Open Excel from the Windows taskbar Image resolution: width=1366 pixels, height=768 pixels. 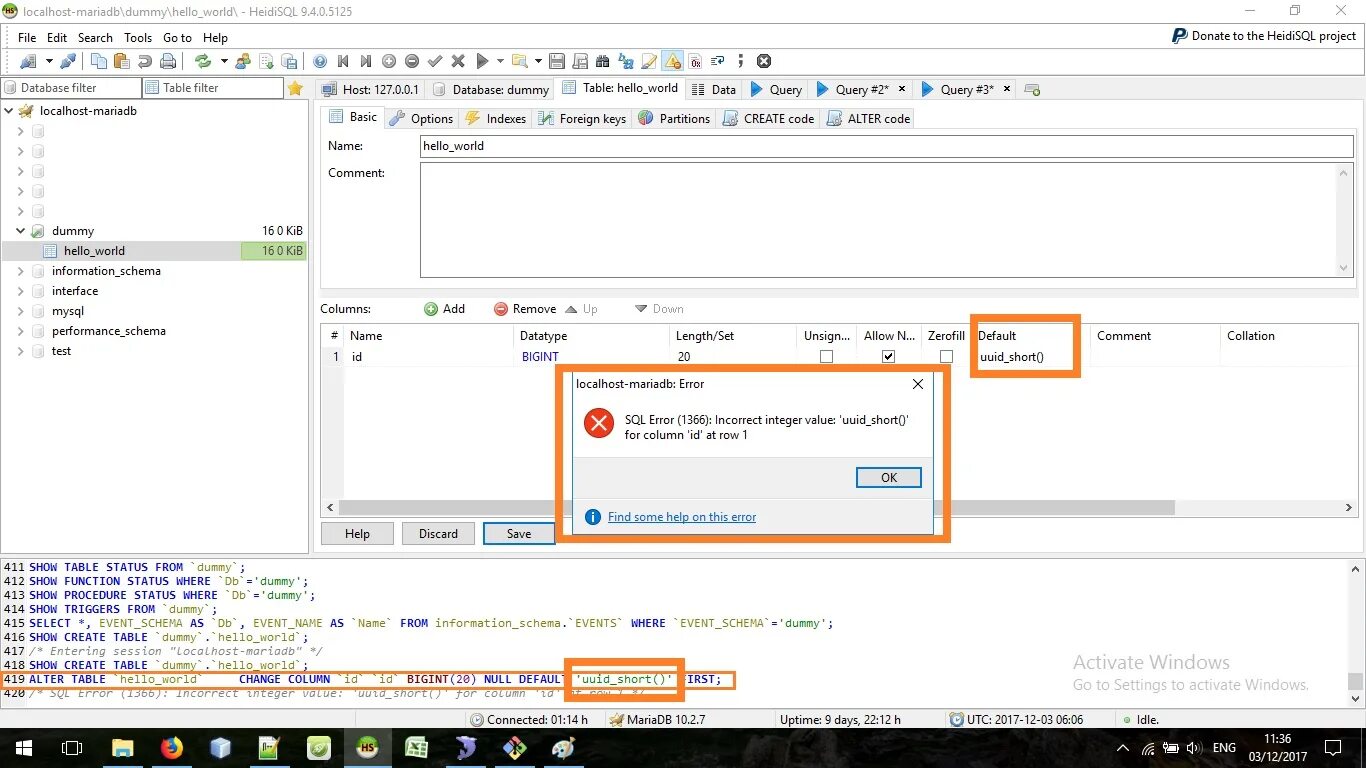(417, 748)
